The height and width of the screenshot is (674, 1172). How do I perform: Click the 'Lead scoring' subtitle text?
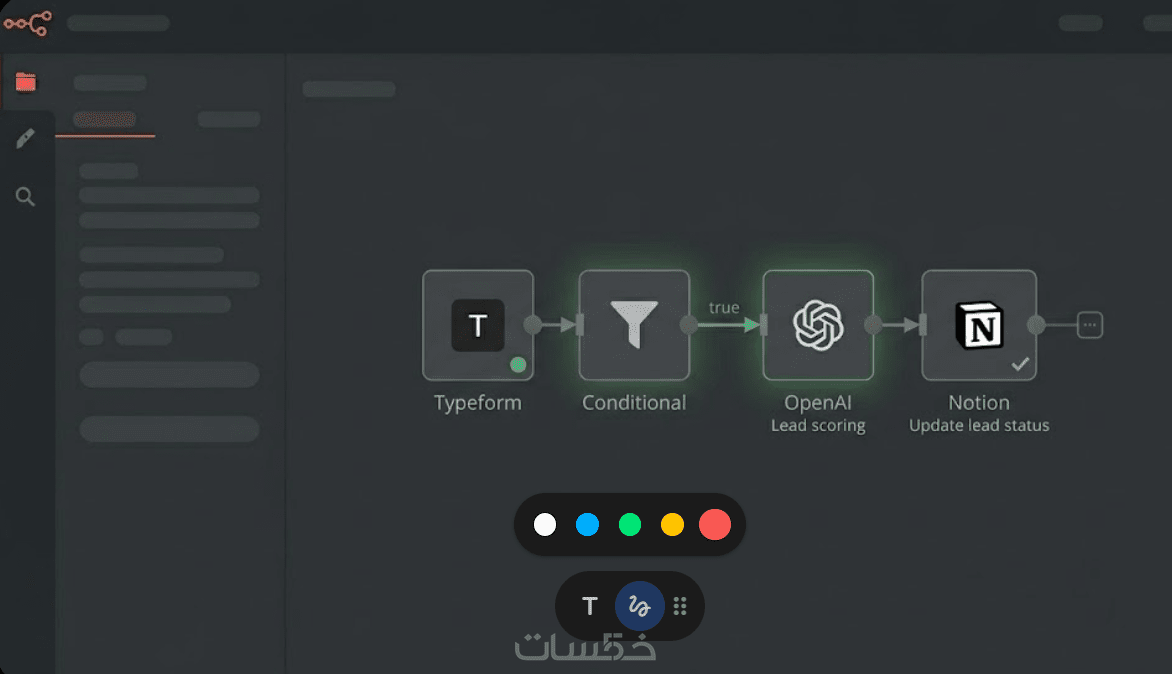(818, 426)
